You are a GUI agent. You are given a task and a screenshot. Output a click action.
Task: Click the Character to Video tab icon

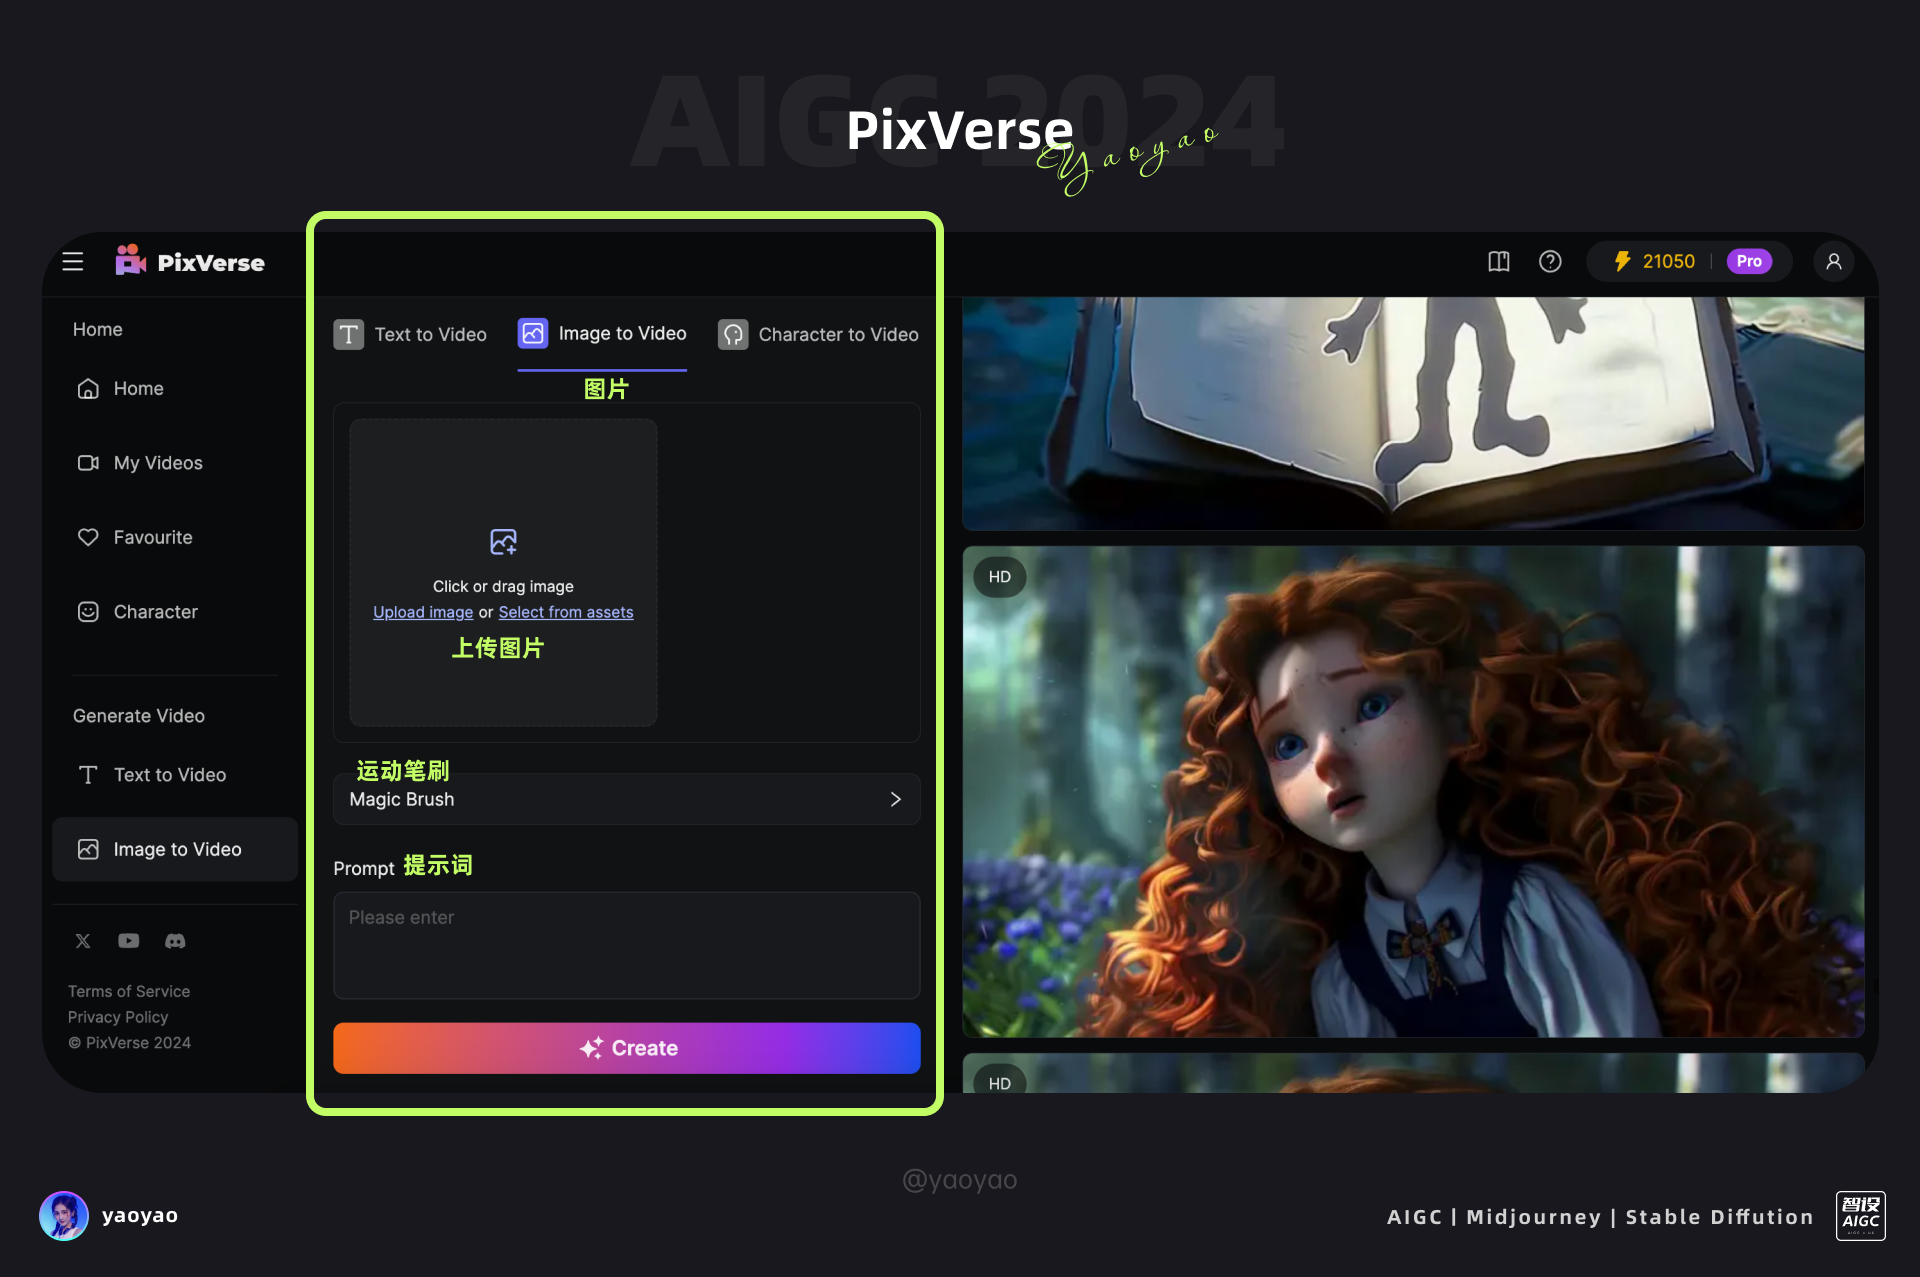click(x=733, y=334)
